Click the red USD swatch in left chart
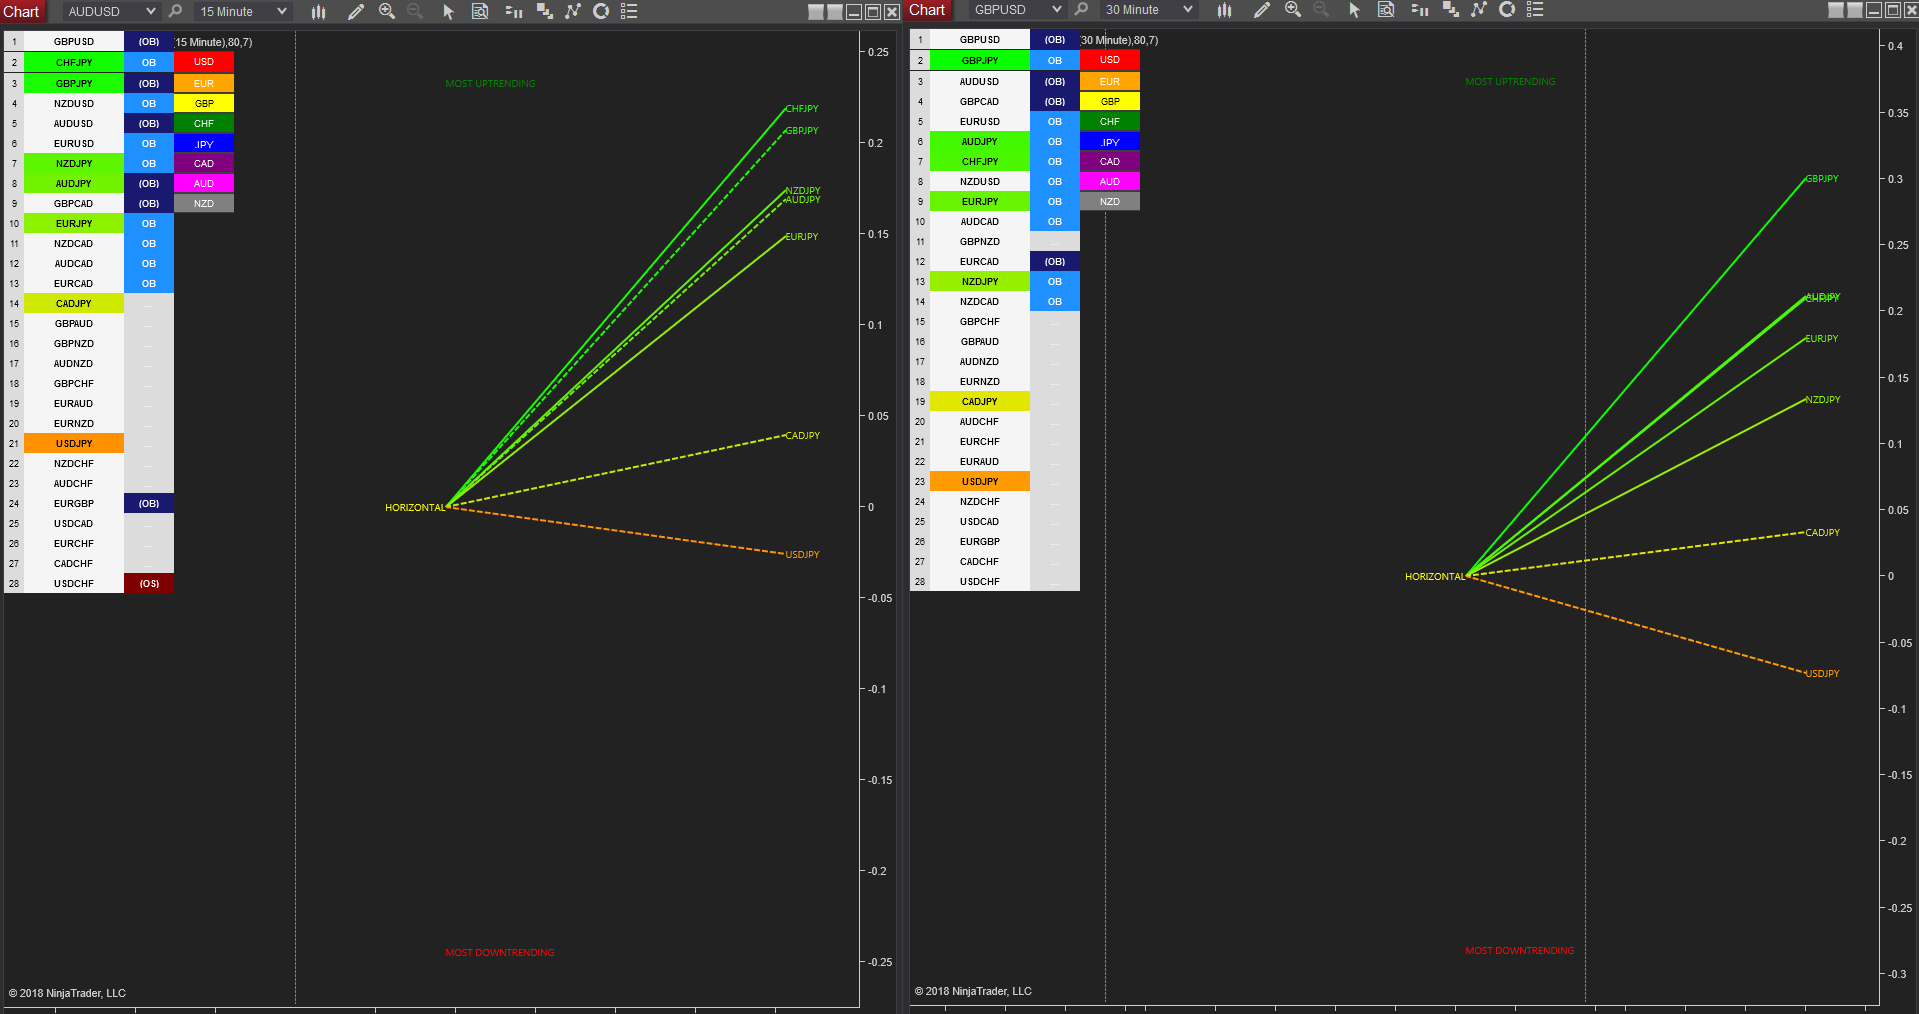Screen dimensions: 1919x1014 (x=204, y=62)
